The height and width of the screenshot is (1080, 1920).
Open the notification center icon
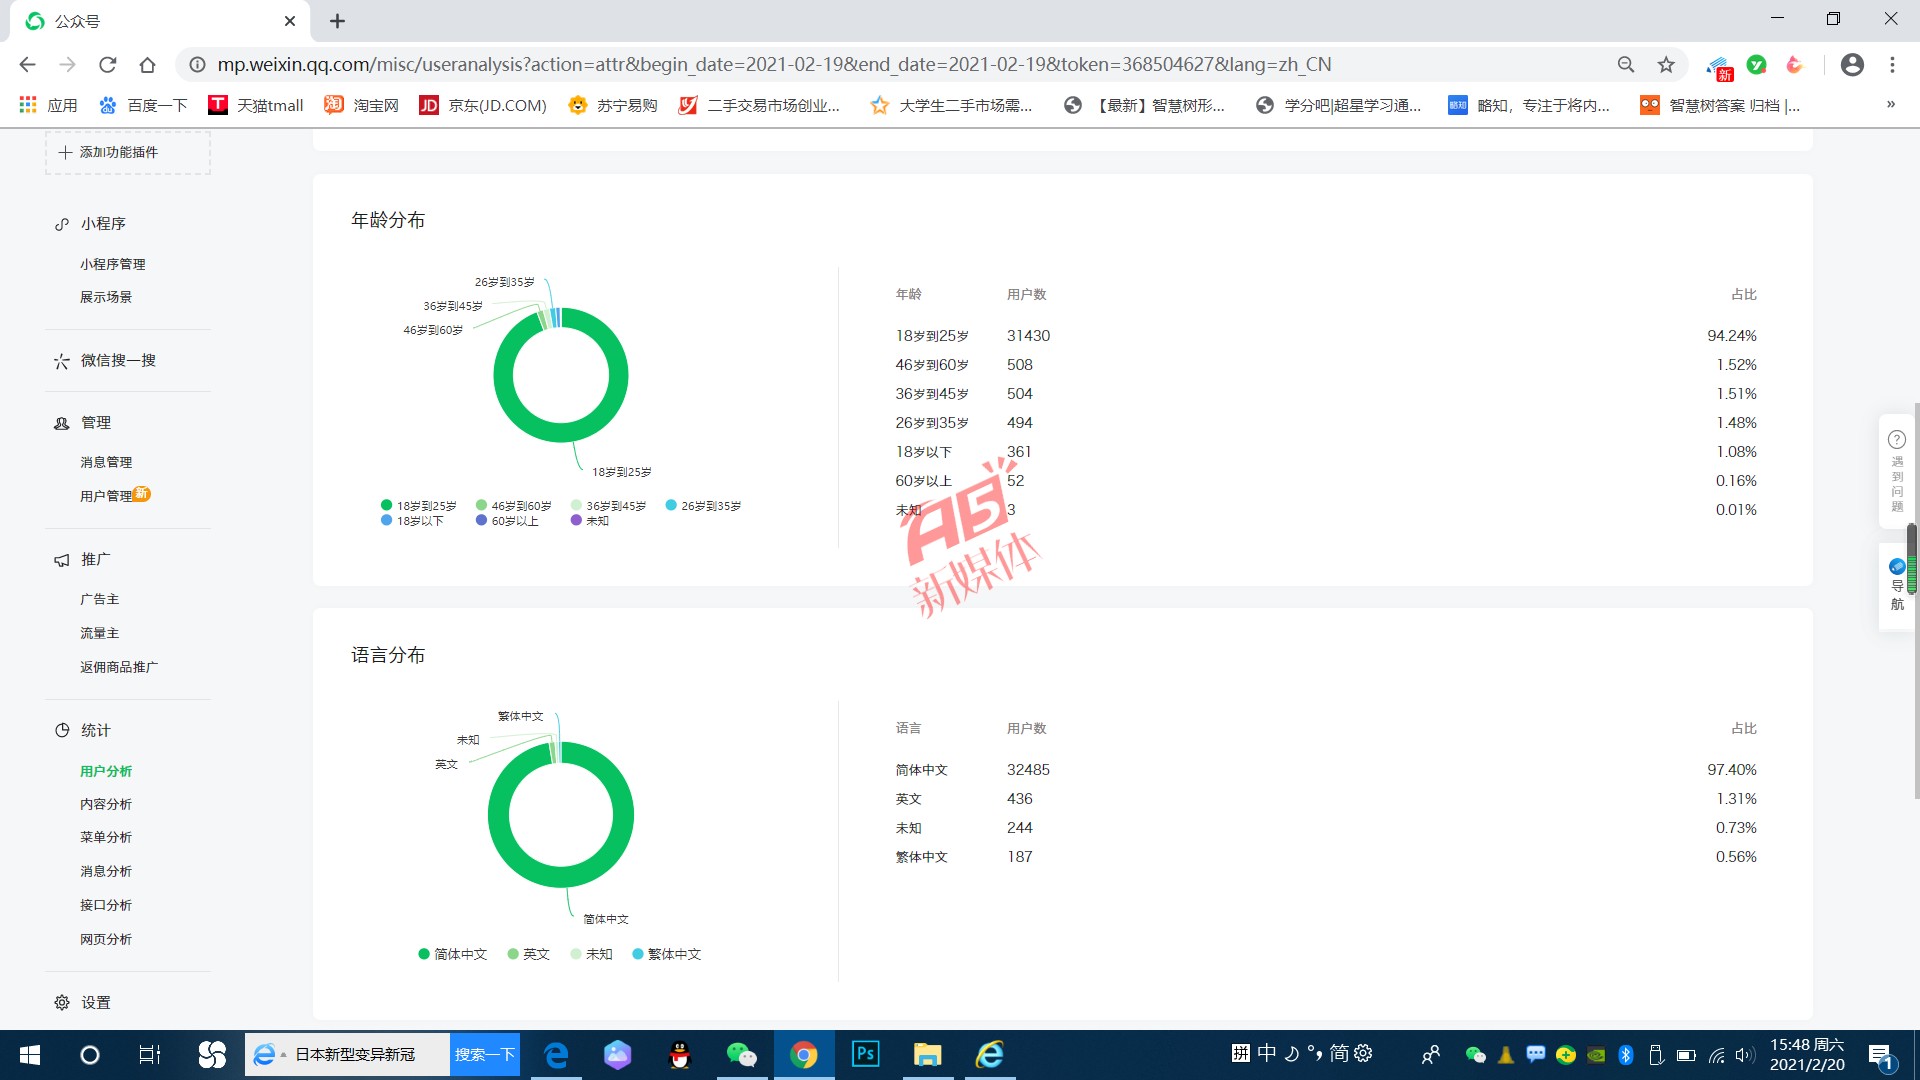(1882, 1056)
